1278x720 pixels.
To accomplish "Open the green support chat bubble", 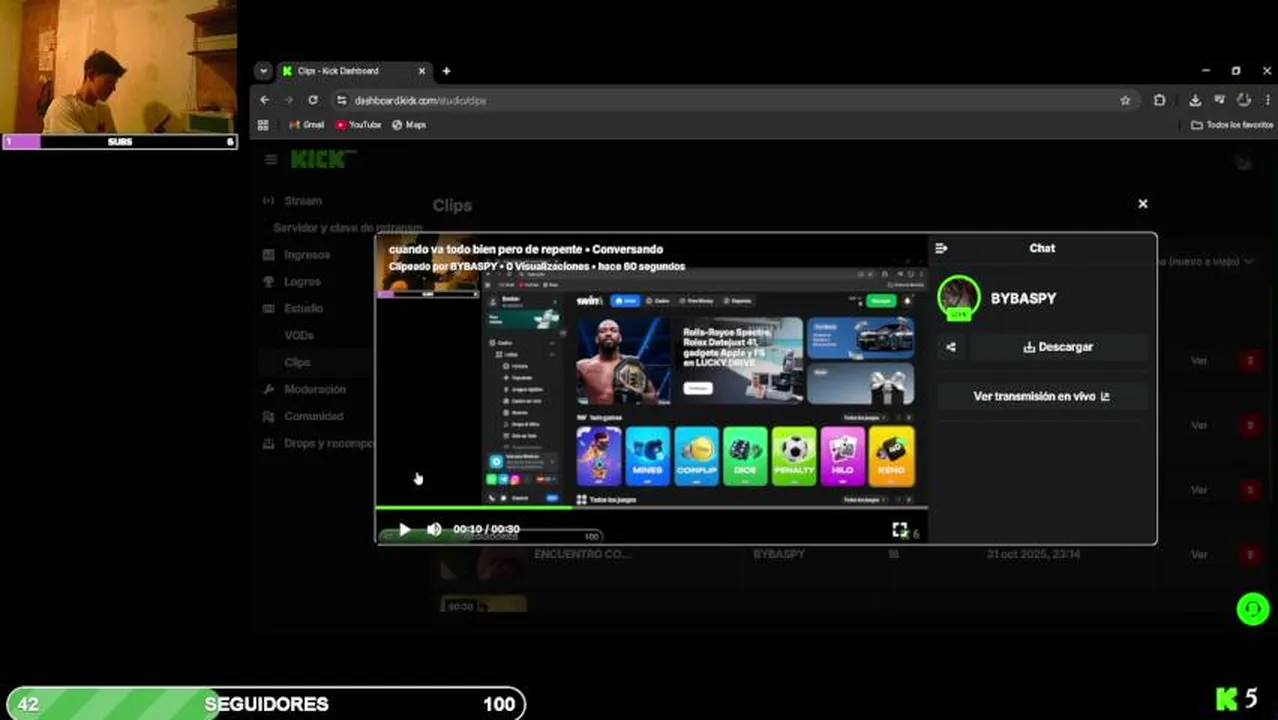I will click(x=1253, y=609).
